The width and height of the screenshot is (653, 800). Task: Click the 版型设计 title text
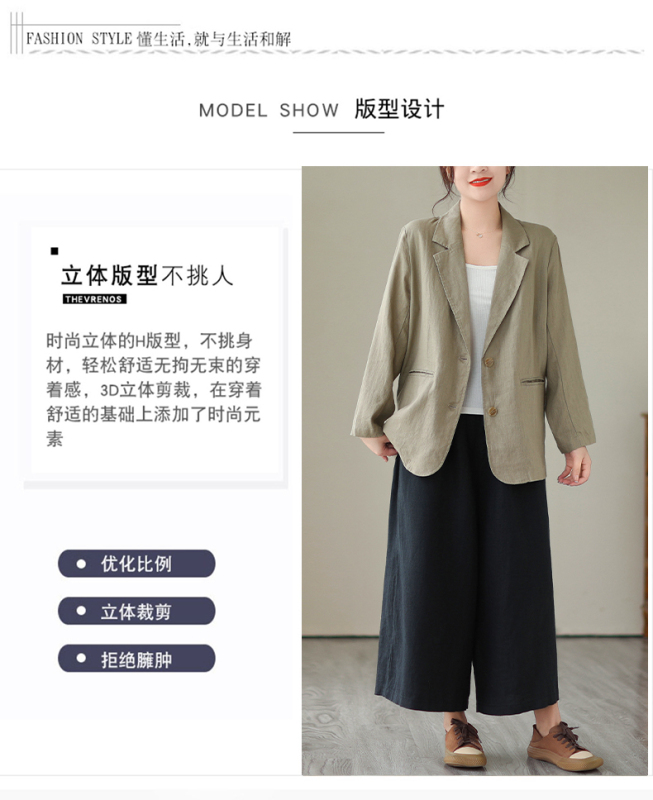[399, 109]
